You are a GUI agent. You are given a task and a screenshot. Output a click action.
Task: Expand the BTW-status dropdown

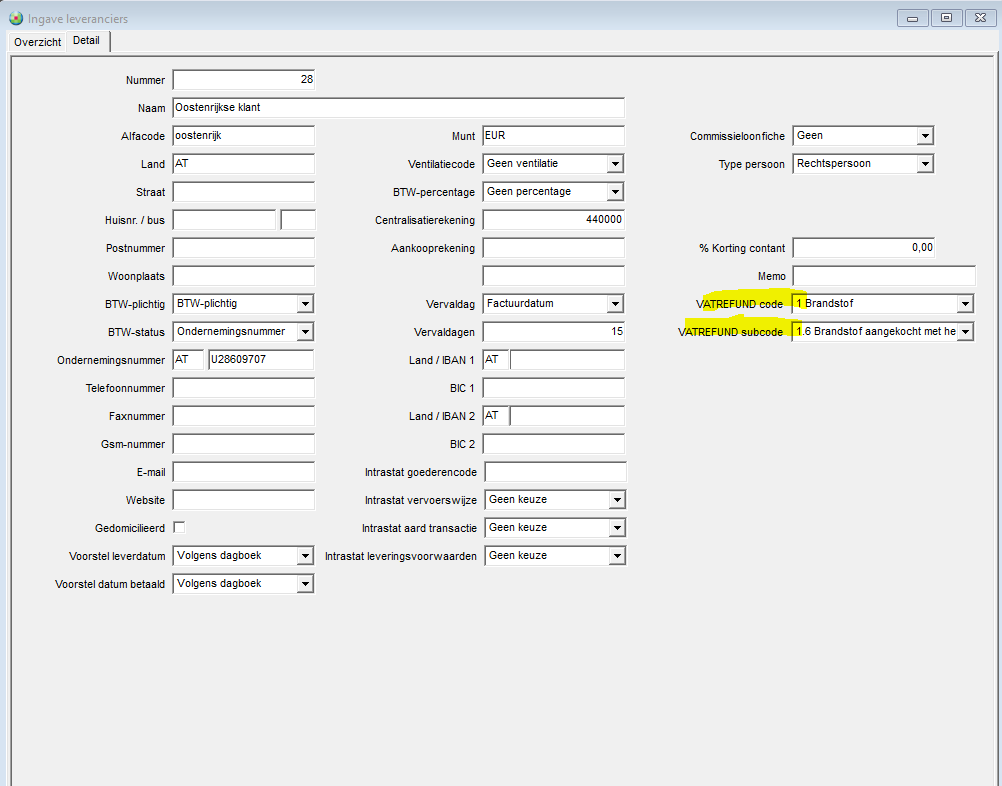tap(305, 332)
